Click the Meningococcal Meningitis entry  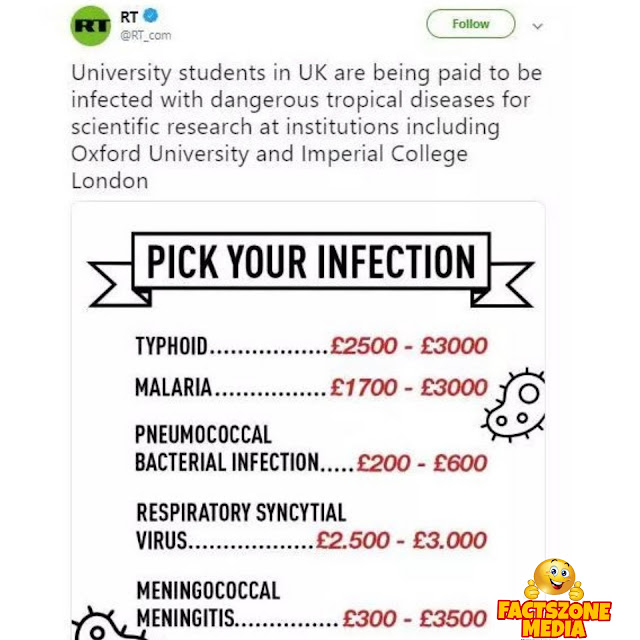click(311, 604)
